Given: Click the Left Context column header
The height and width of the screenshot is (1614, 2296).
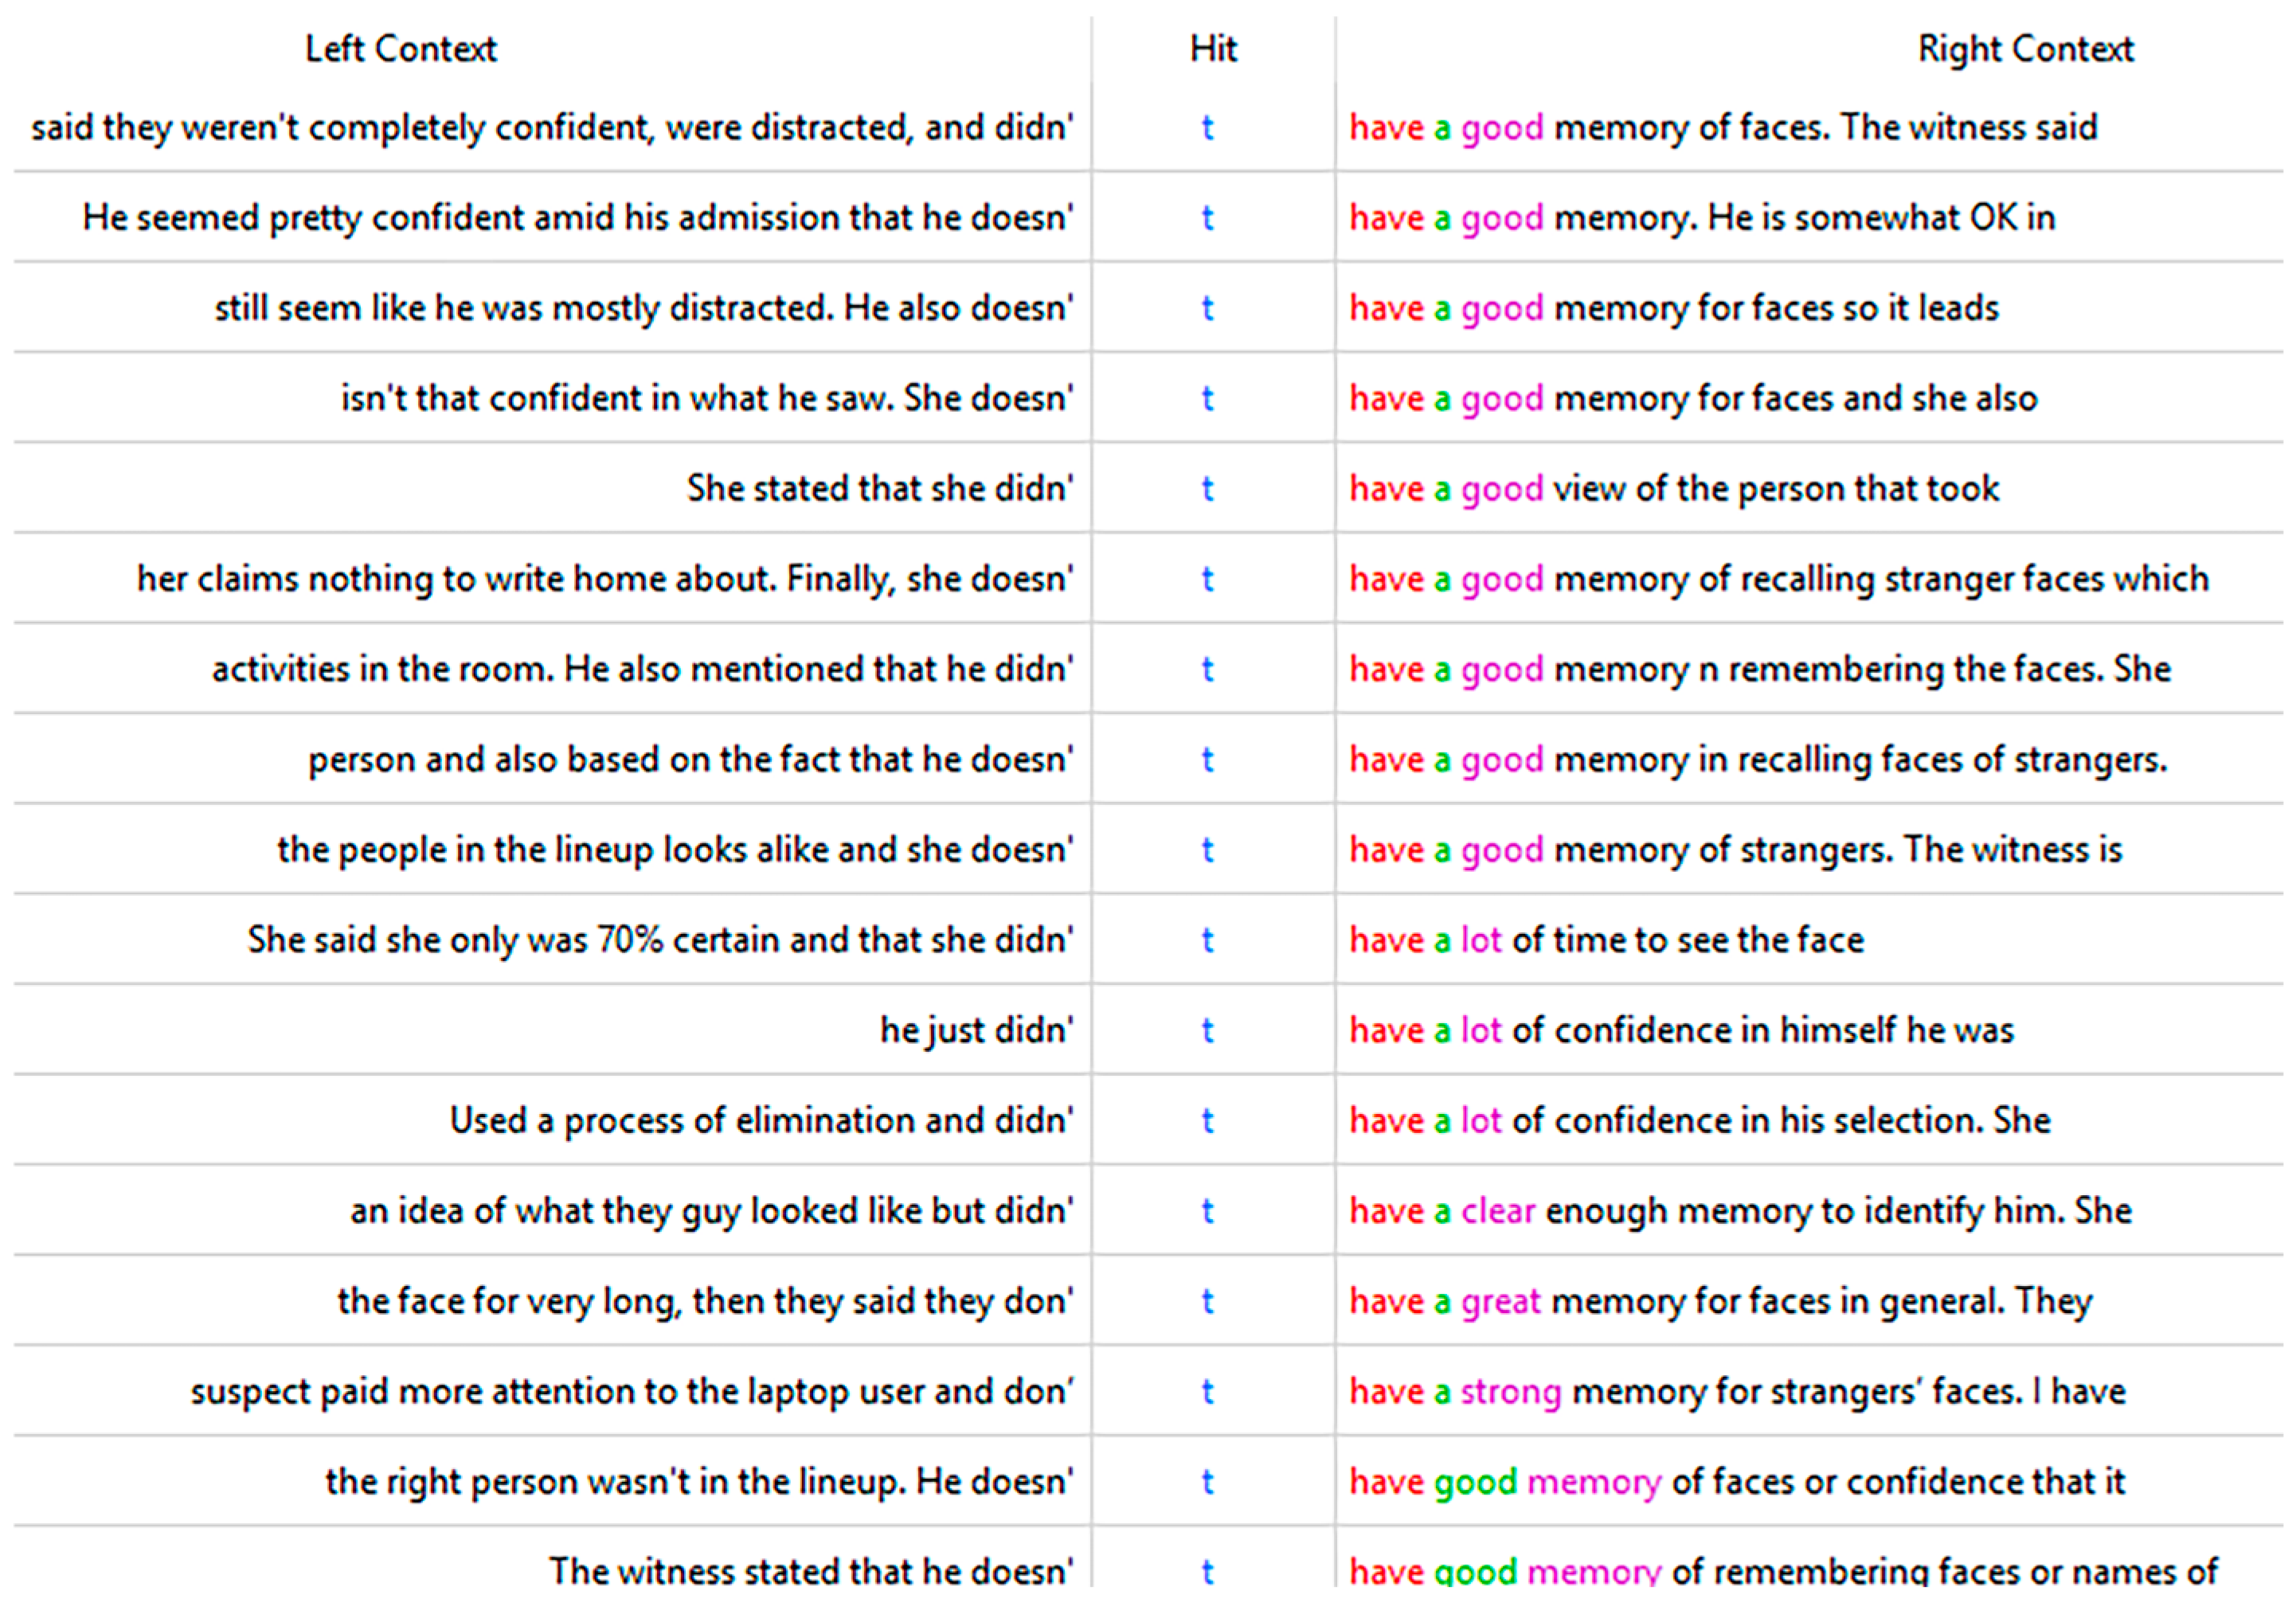Looking at the screenshot, I should [400, 48].
